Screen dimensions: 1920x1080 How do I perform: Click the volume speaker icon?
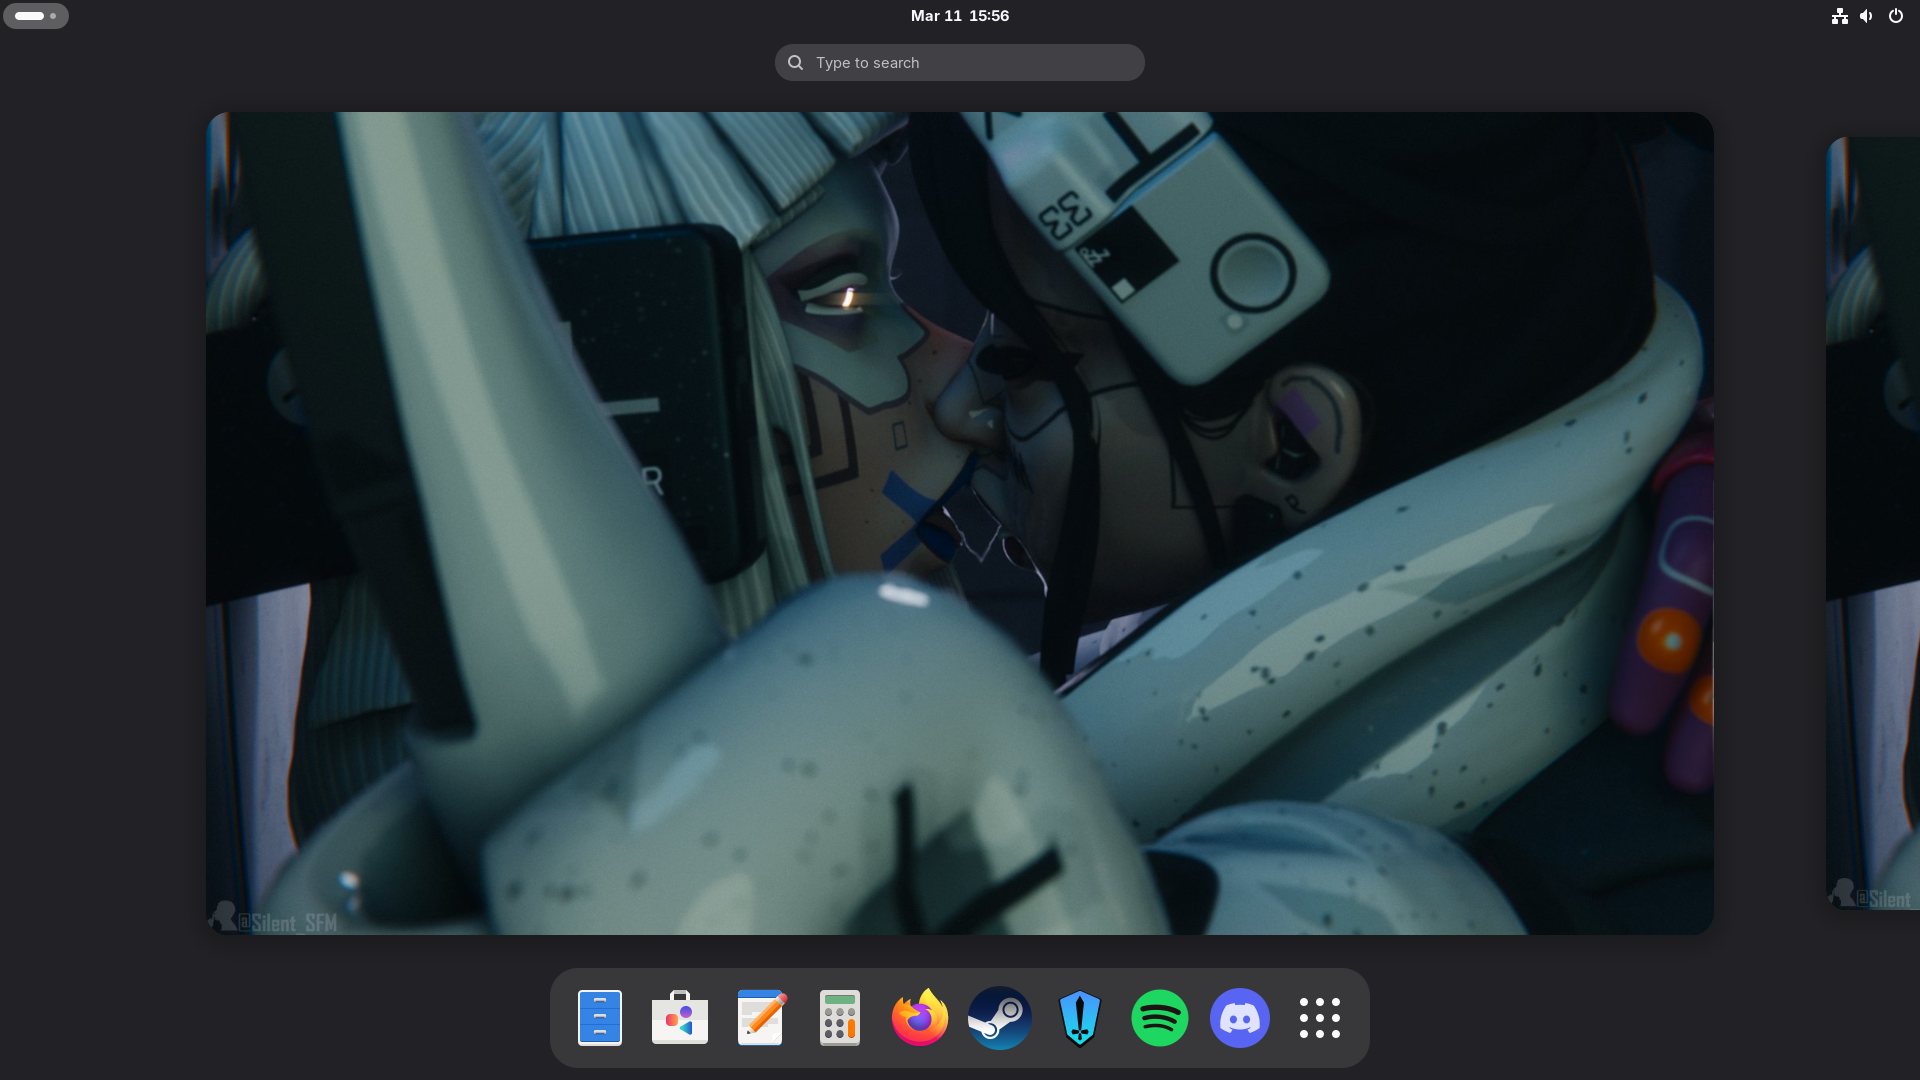click(x=1866, y=16)
